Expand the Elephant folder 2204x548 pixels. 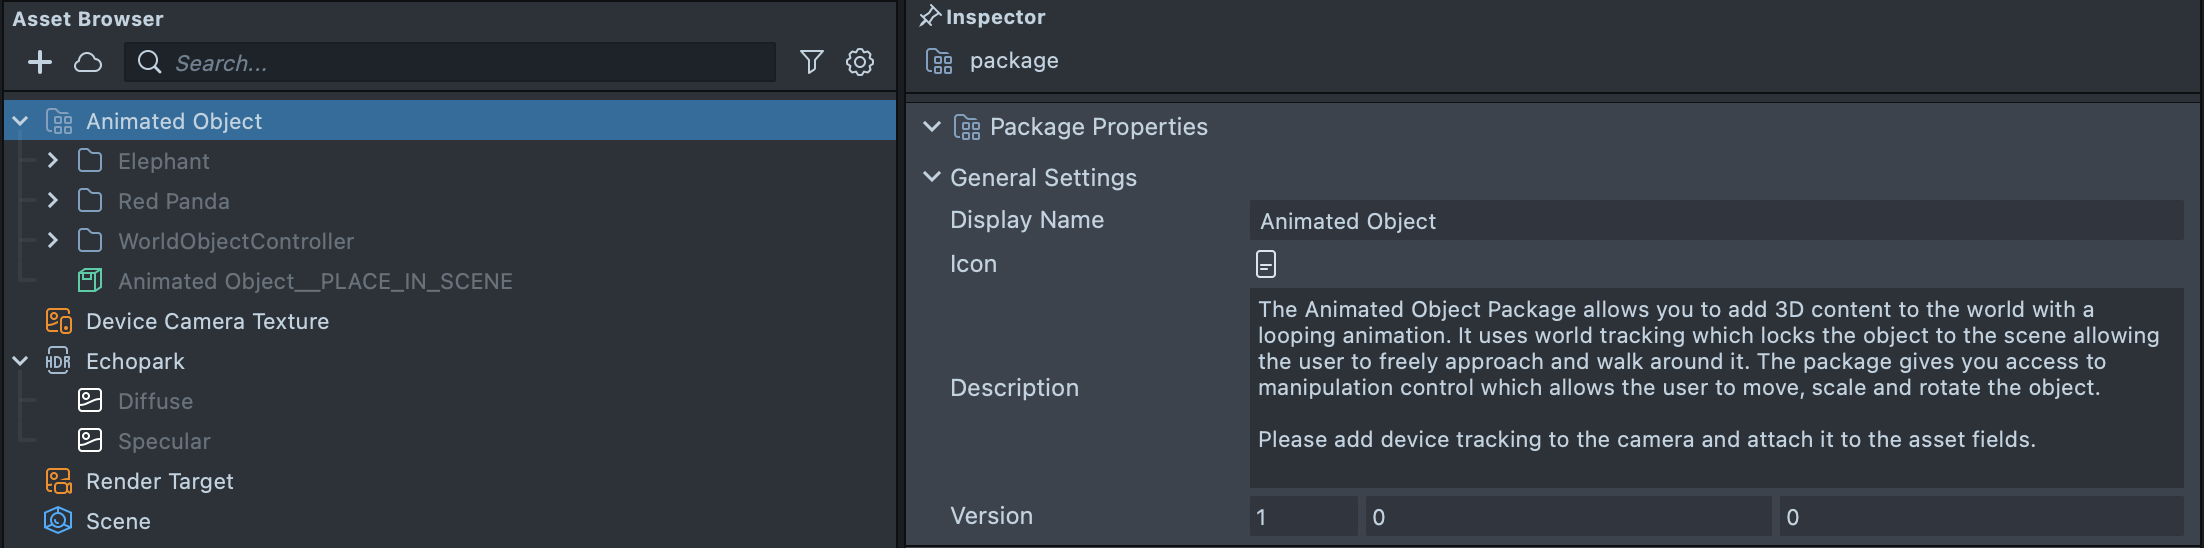(x=53, y=161)
